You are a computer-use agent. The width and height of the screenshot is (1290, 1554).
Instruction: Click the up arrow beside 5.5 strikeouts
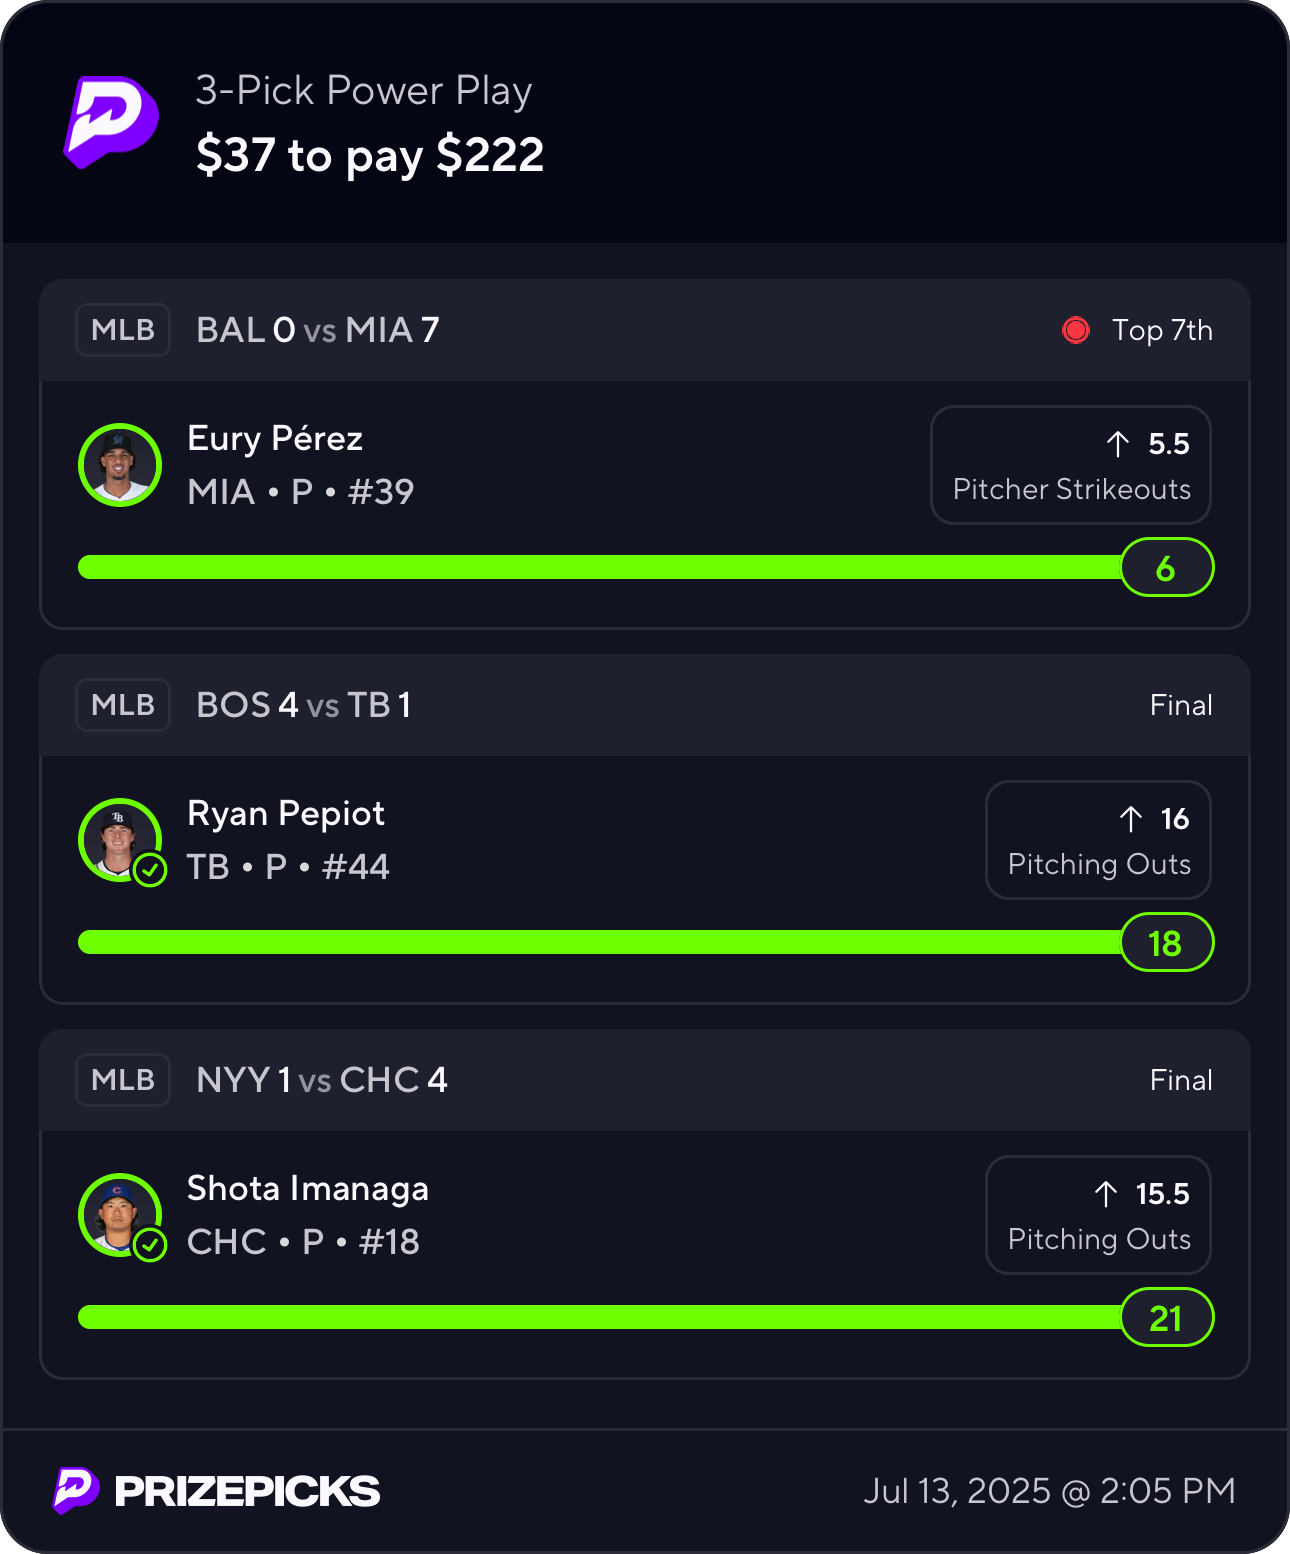(x=1118, y=443)
